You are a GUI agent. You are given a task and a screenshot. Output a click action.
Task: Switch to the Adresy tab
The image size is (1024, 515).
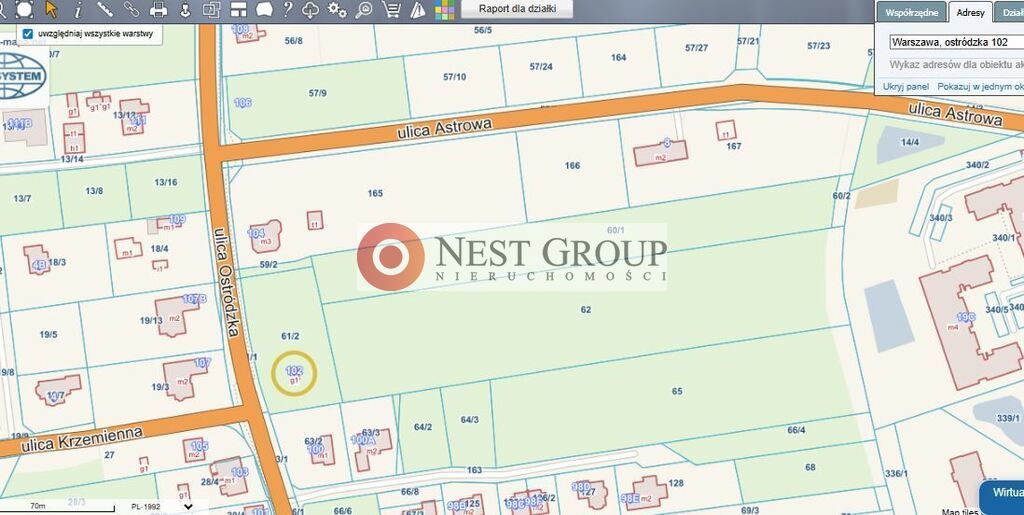[x=970, y=12]
